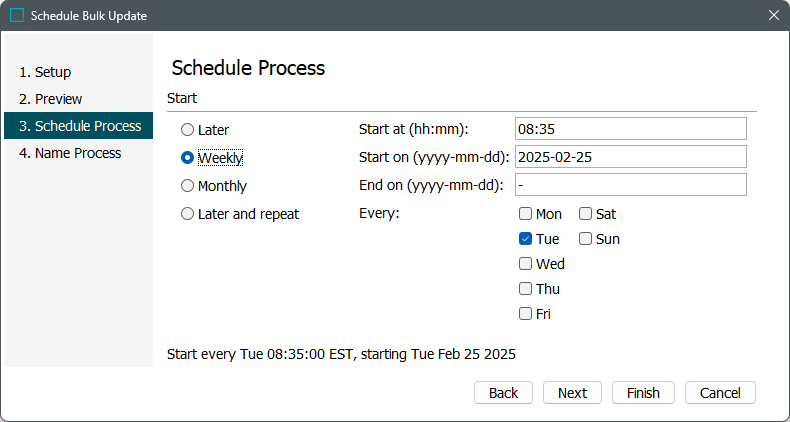Close the Schedule Bulk Update dialog
The height and width of the screenshot is (422, 790).
click(773, 15)
